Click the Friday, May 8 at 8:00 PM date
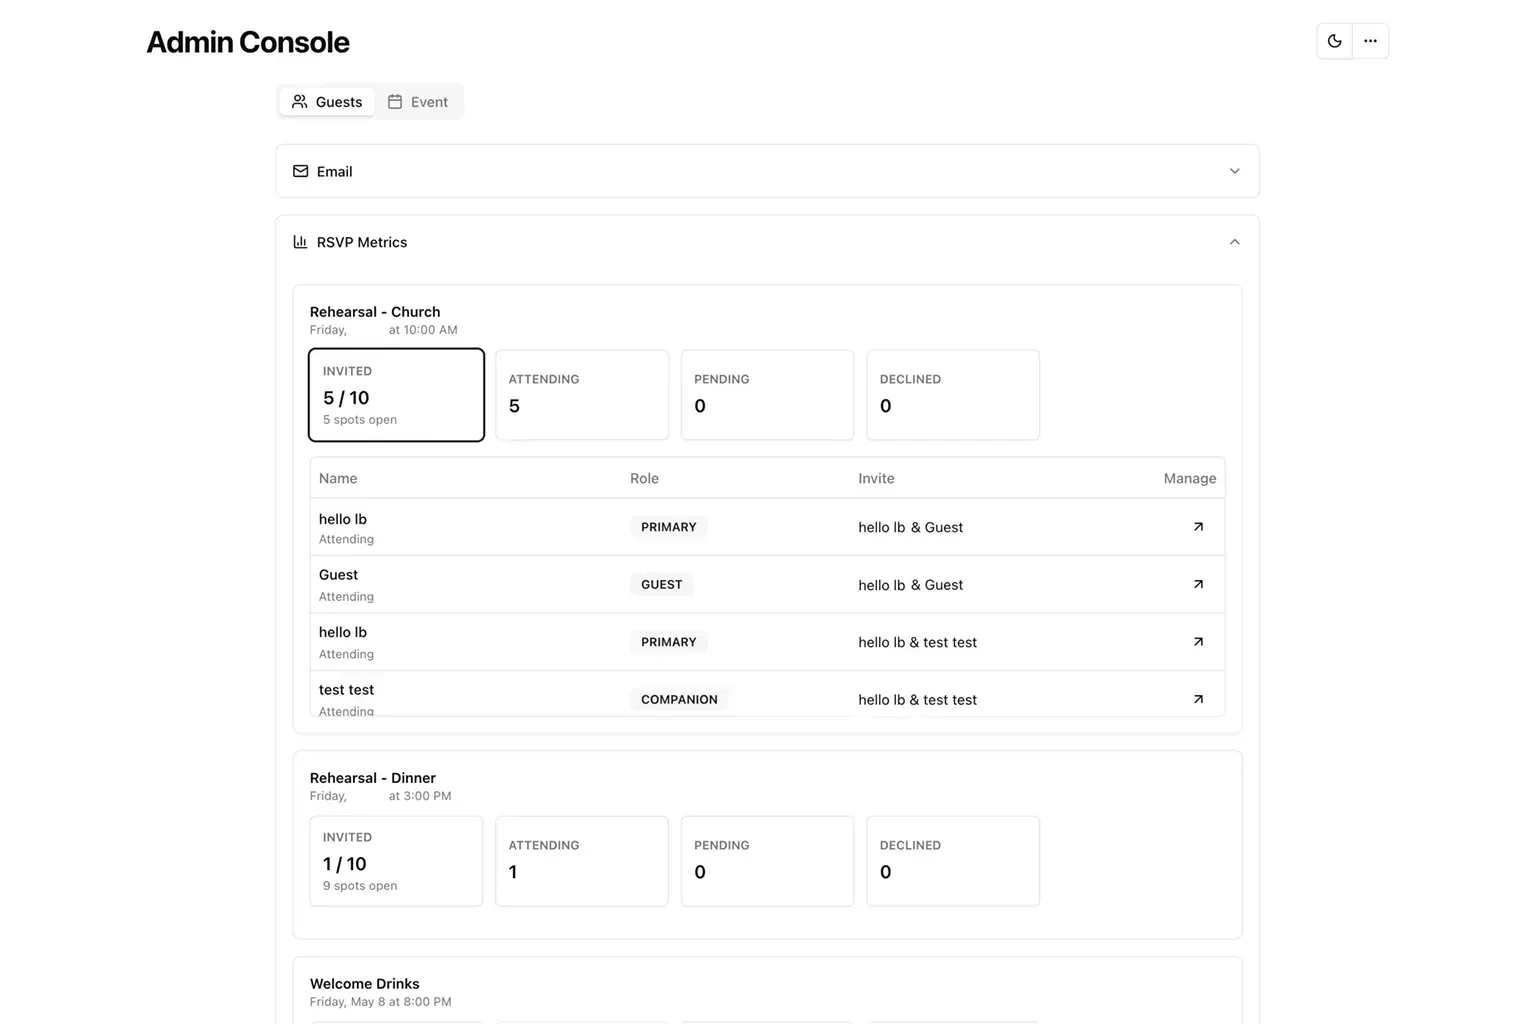The width and height of the screenshot is (1536, 1024). click(381, 1002)
